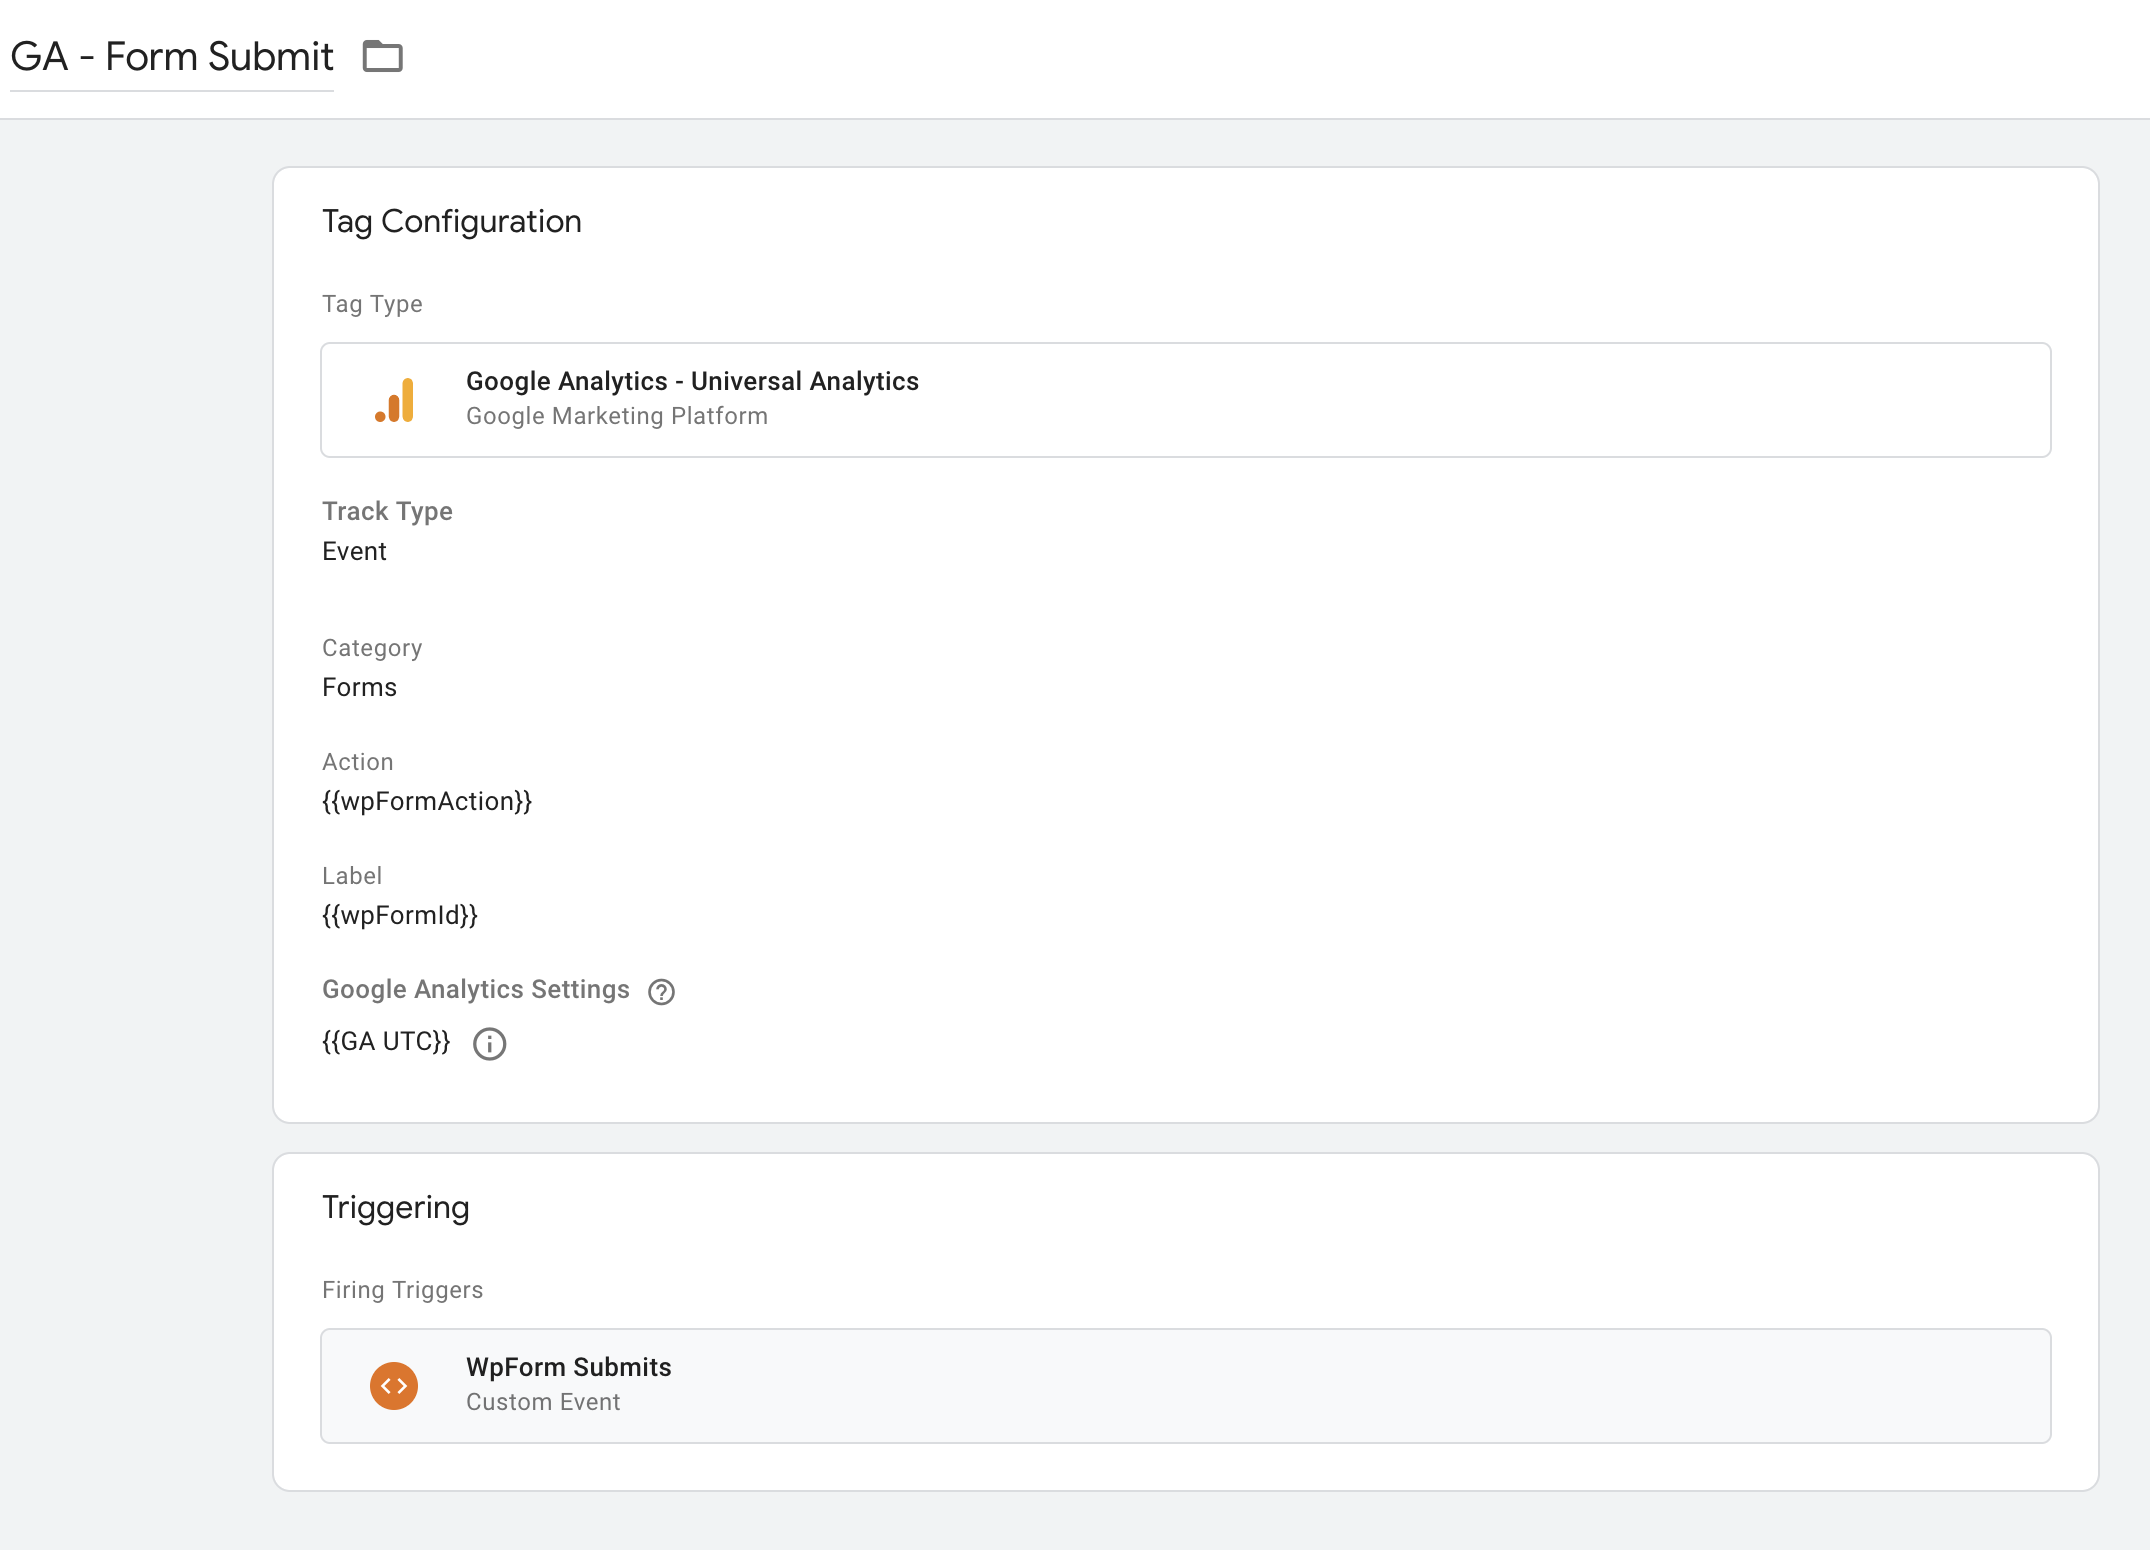Click the info icon beside {{GA UTC}}

coord(489,1044)
